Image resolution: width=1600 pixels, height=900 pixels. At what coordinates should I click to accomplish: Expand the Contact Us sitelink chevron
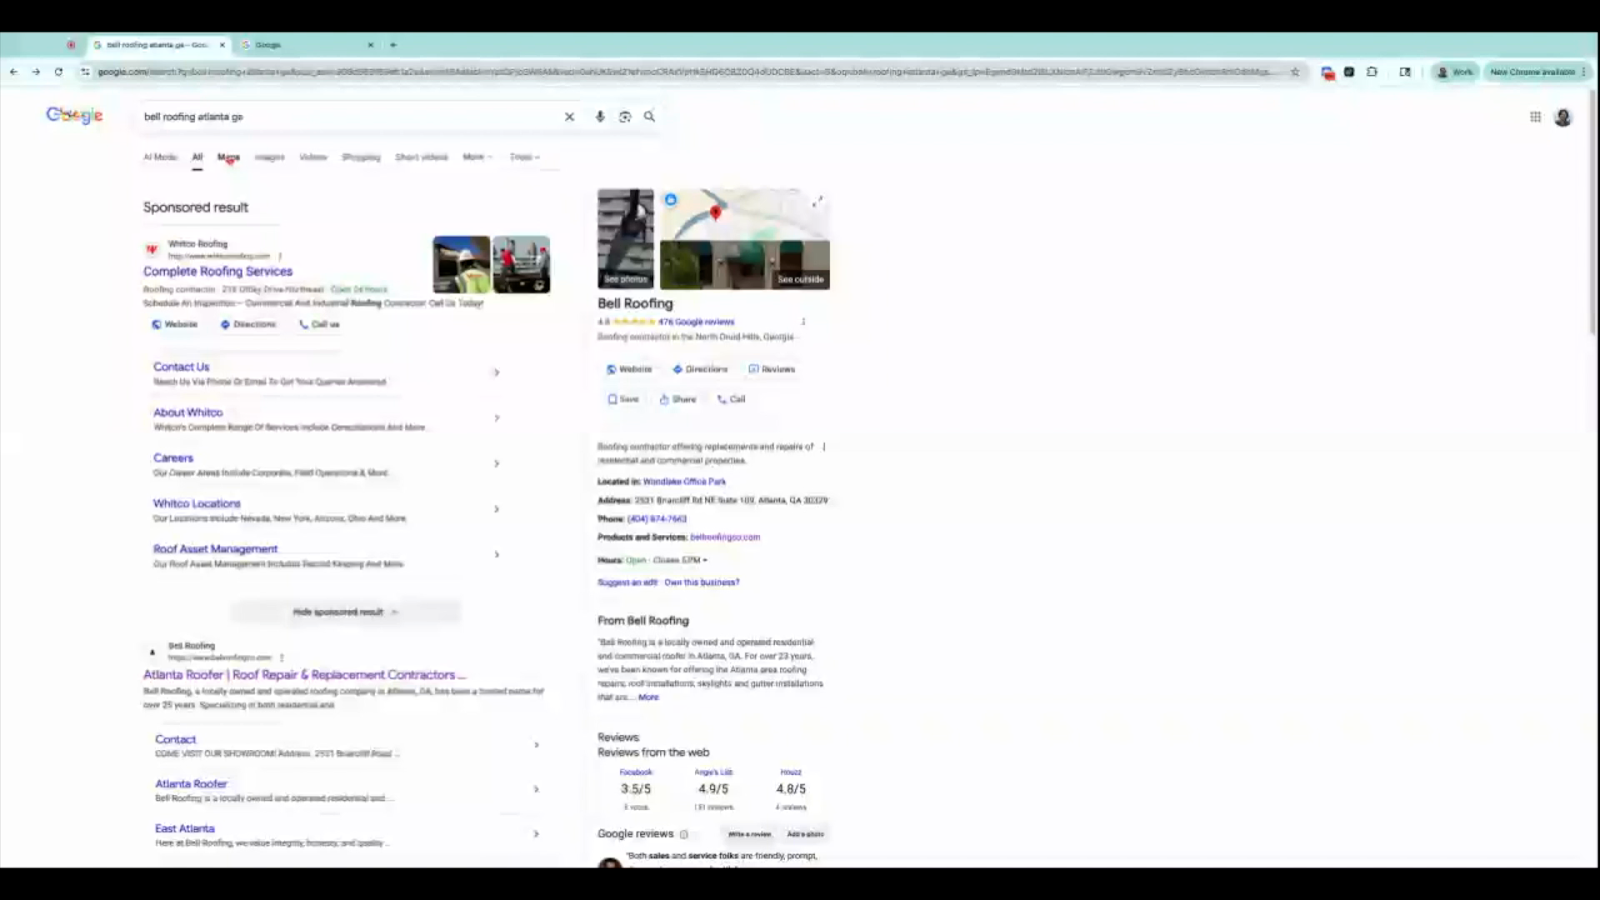(x=496, y=372)
